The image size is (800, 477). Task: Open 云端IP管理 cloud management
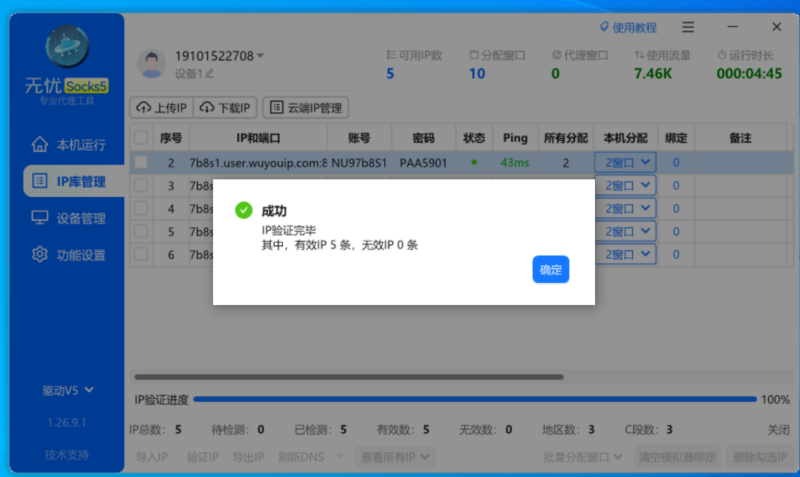pyautogui.click(x=306, y=108)
